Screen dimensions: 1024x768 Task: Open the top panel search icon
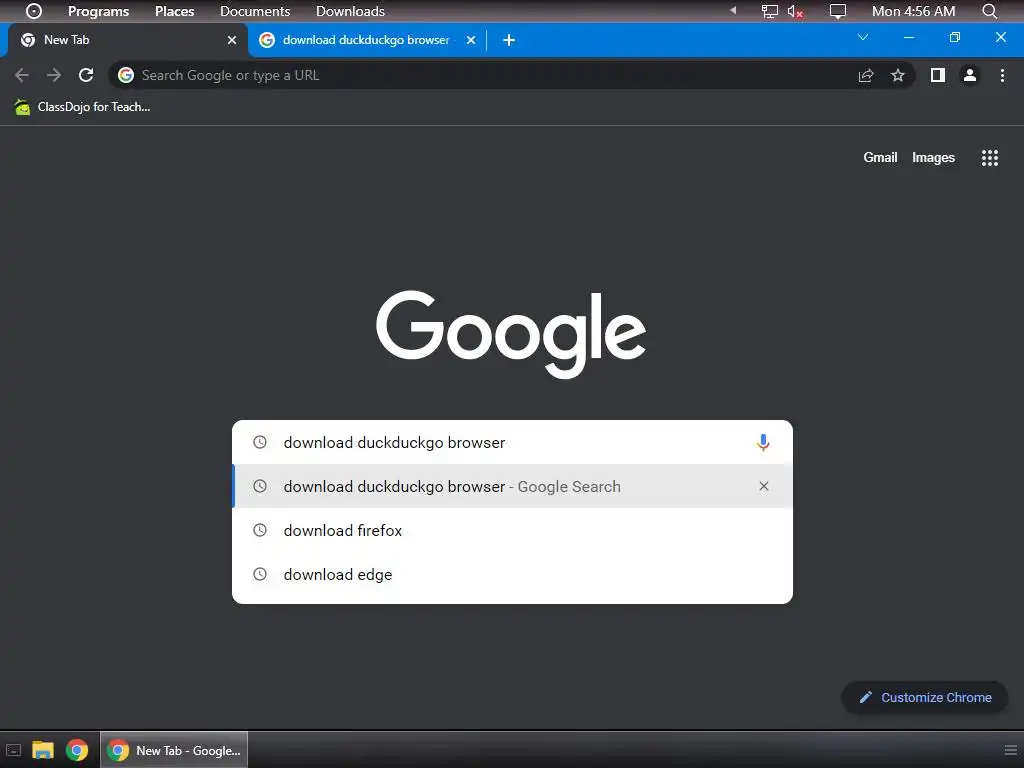tap(990, 11)
